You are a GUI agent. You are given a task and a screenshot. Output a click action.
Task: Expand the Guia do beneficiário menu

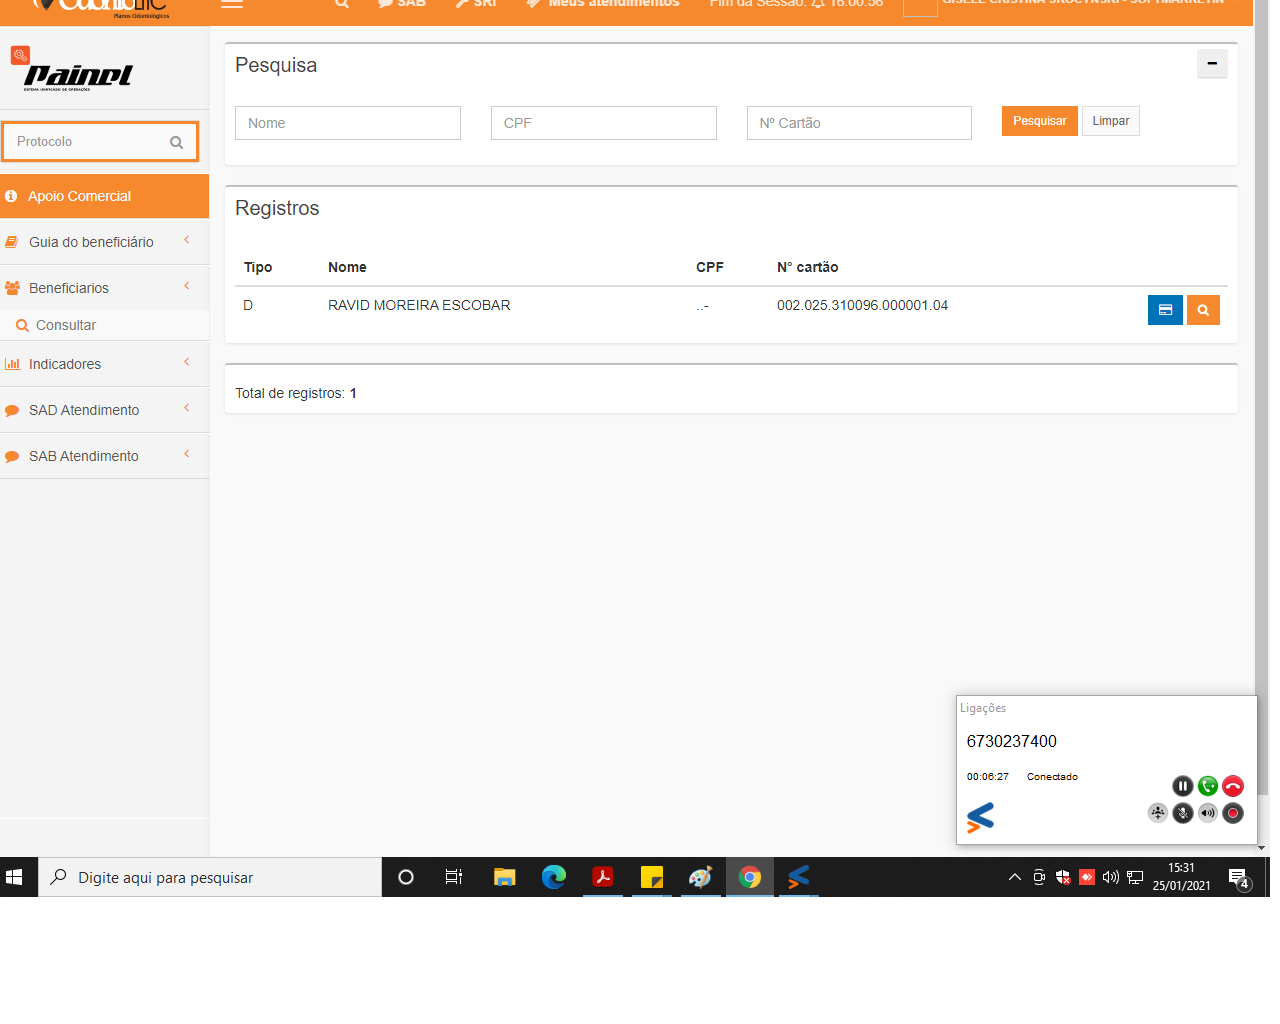point(91,242)
